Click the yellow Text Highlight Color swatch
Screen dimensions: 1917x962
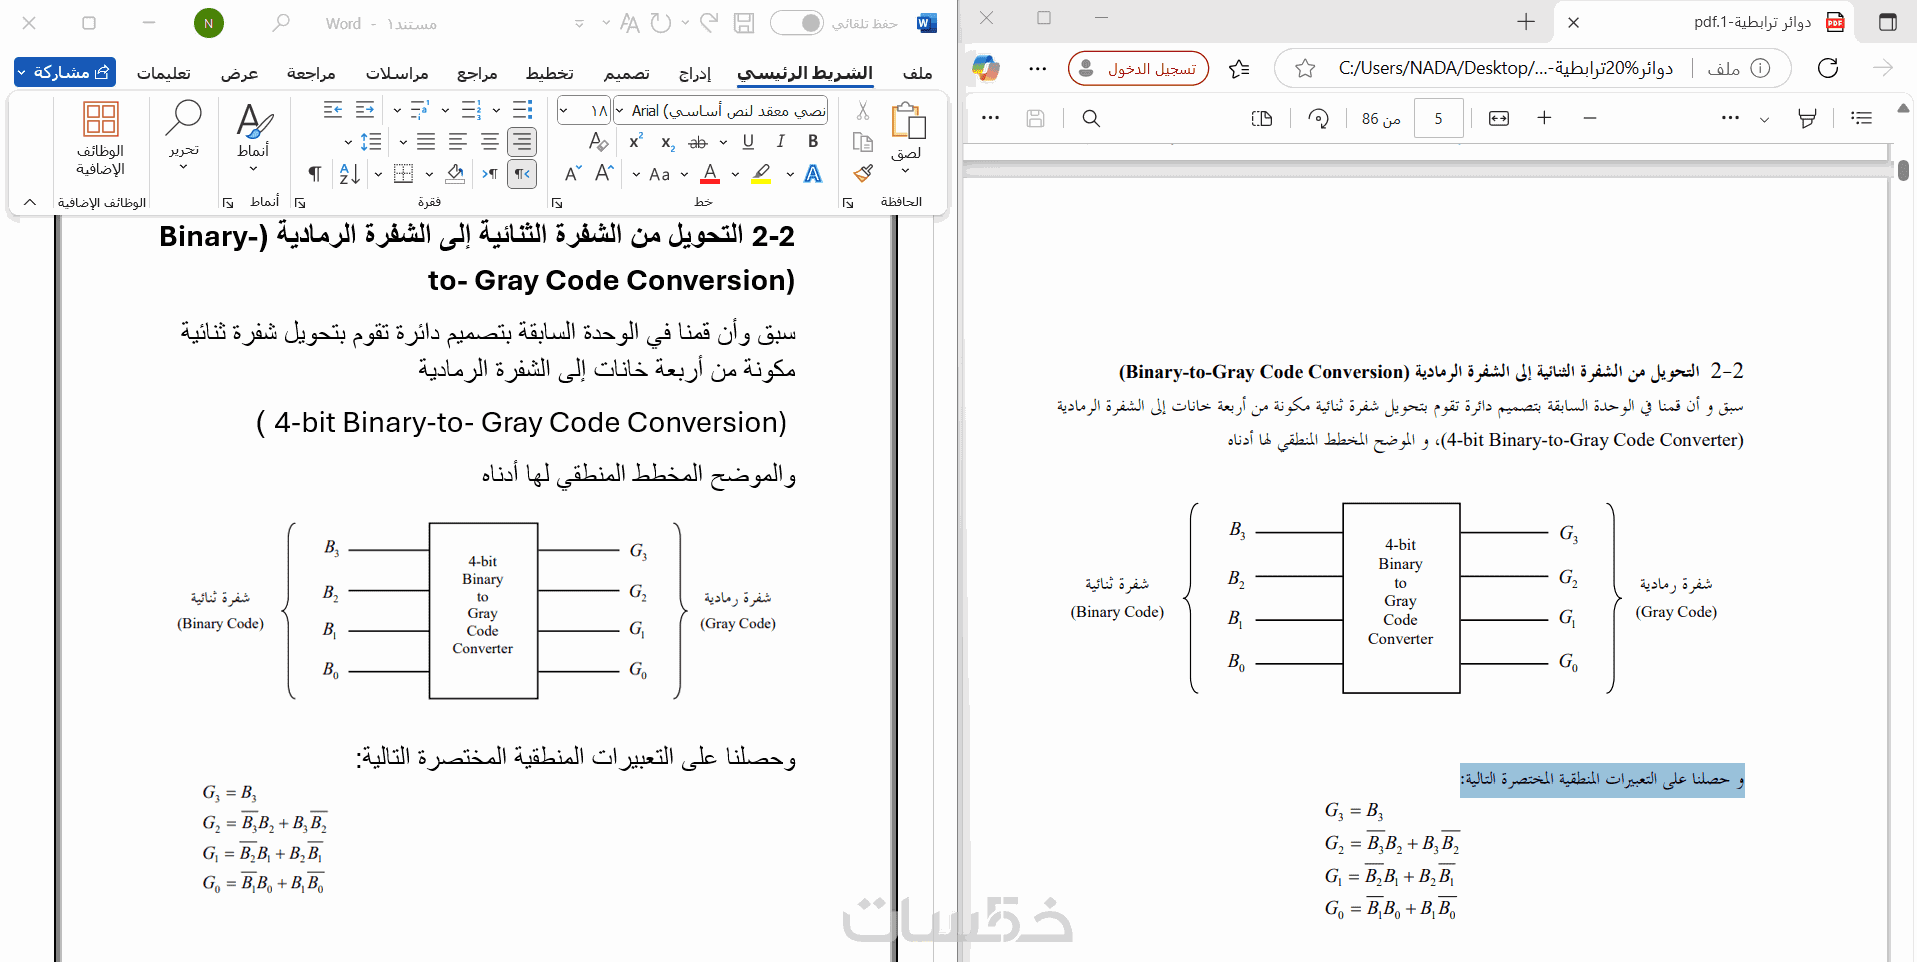[762, 174]
